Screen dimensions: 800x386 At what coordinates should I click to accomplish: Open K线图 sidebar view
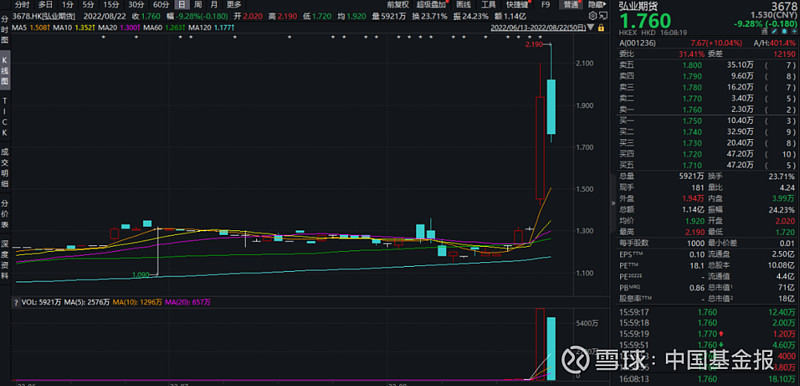[x=5, y=69]
